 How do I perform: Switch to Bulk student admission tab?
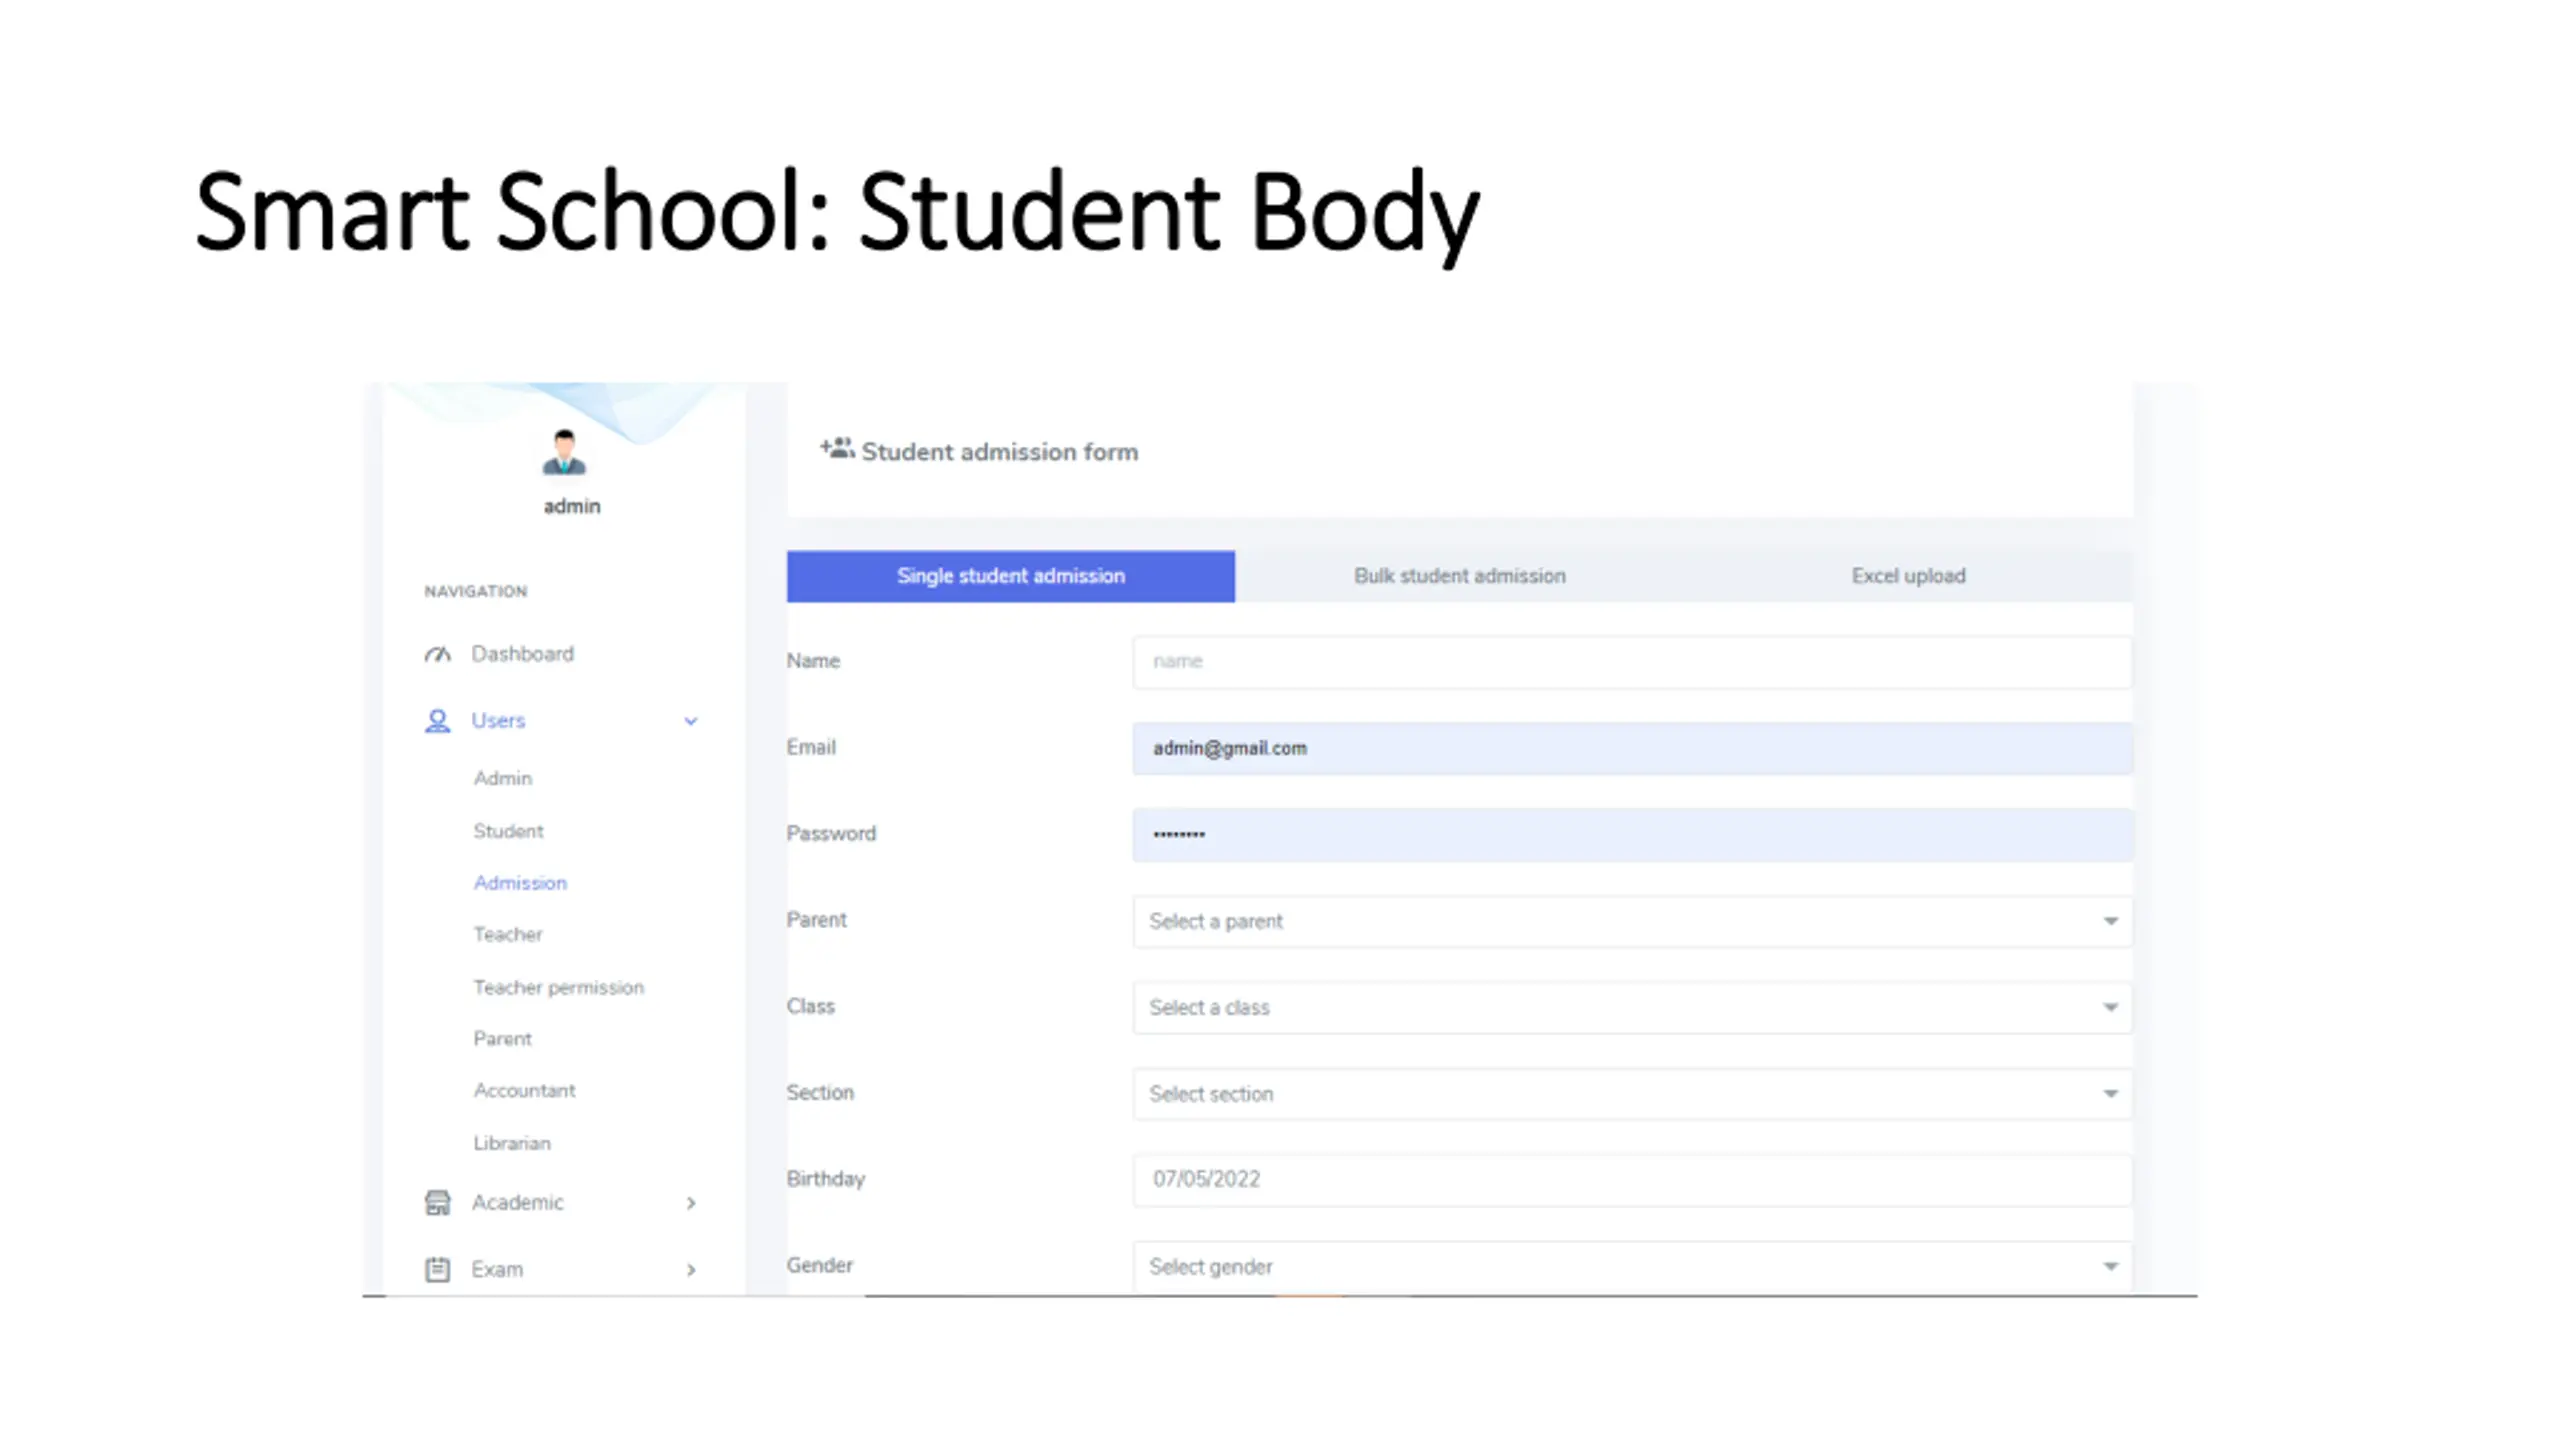tap(1459, 576)
